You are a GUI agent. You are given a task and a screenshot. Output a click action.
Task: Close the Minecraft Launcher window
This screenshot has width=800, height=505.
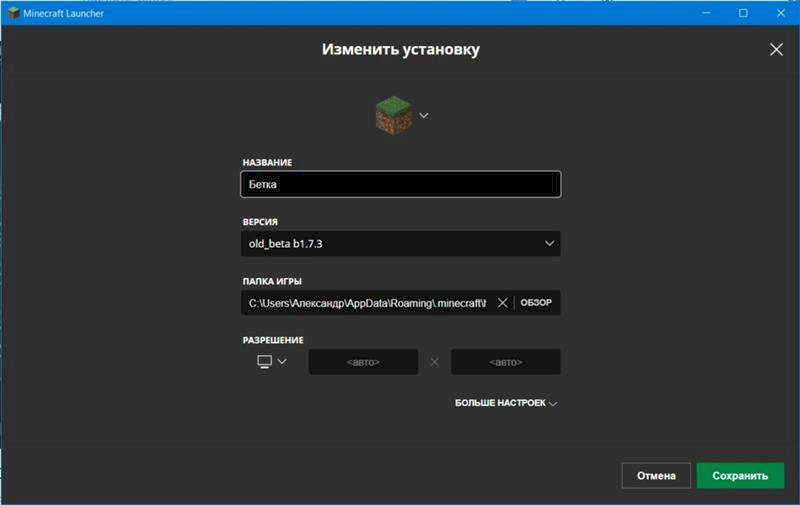[781, 13]
